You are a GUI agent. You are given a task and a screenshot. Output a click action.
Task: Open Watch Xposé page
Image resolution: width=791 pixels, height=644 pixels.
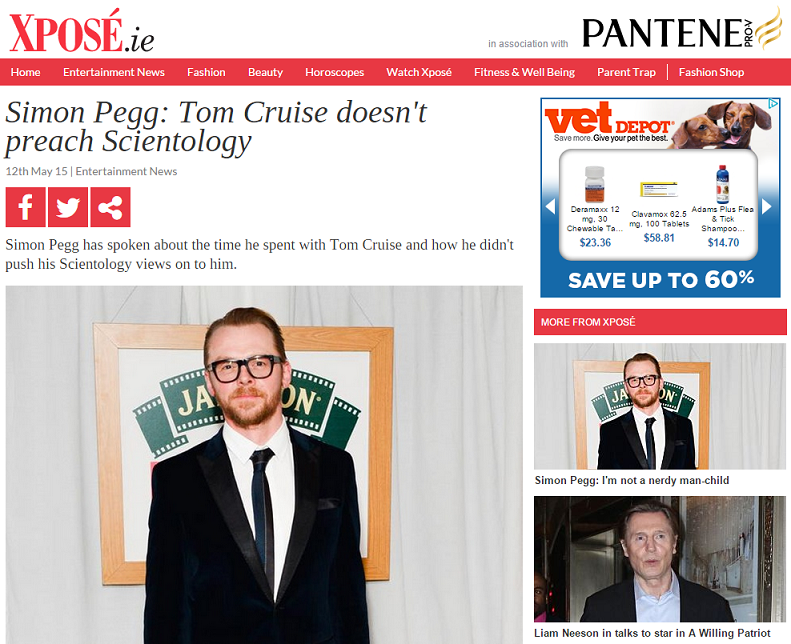tap(419, 72)
